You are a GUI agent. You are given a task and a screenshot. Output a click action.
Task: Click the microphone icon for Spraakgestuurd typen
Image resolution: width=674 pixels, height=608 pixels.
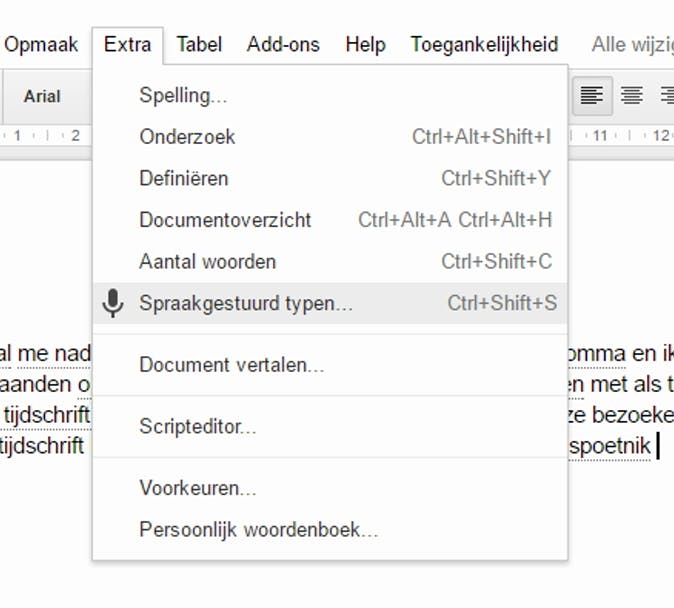coord(114,303)
